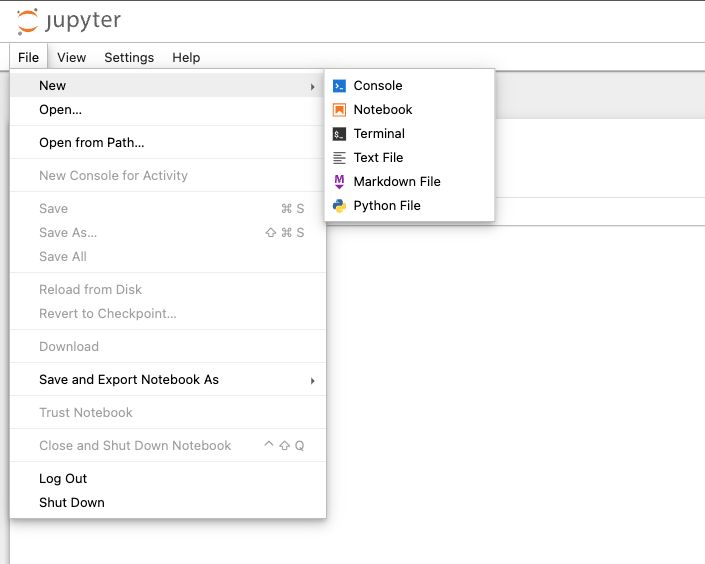This screenshot has height=564, width=705.
Task: Expand Save and Export Notebook As arrow
Action: tap(312, 381)
